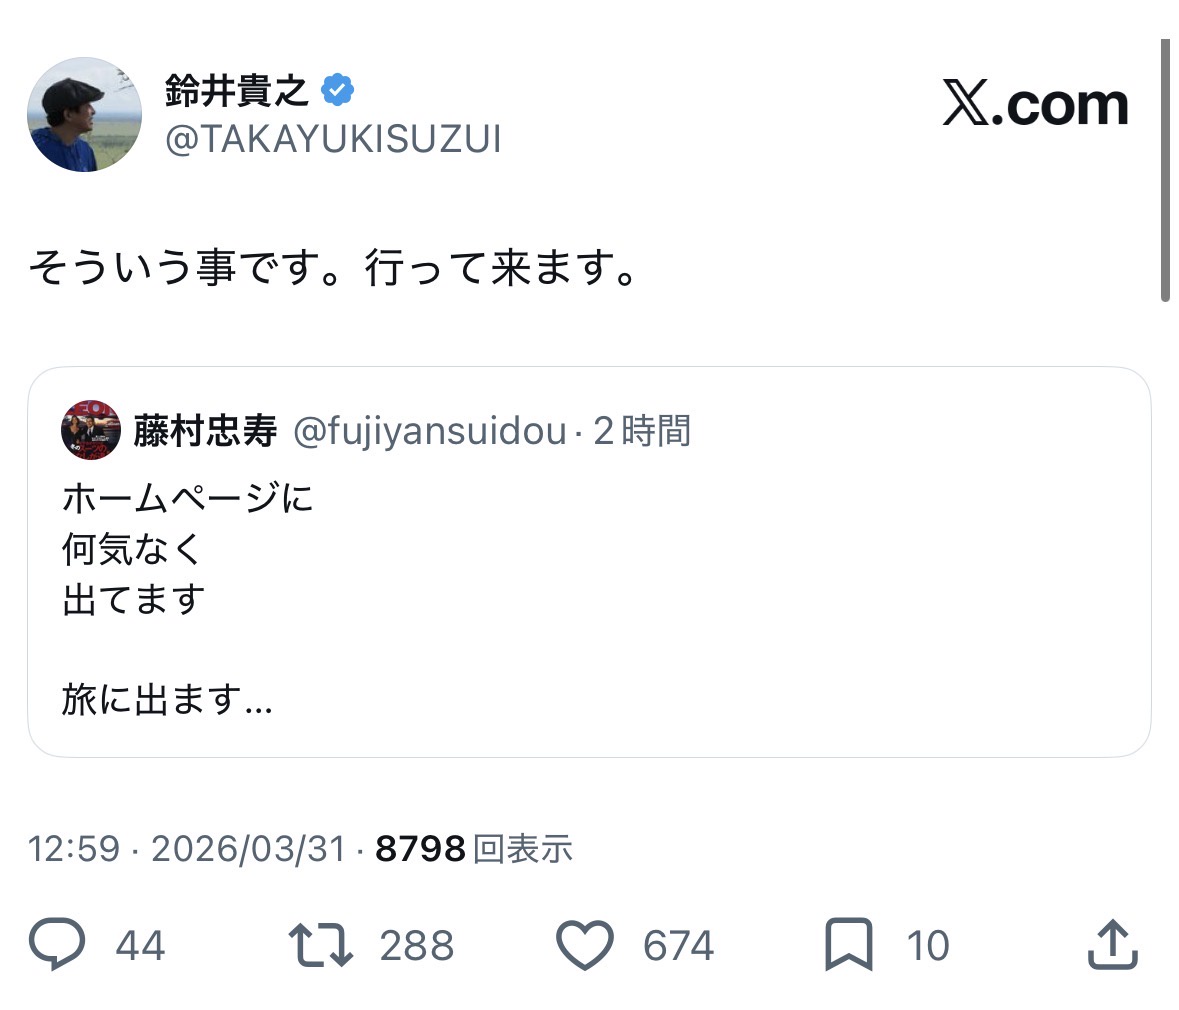Click the 鈴井貴之 display name
The height and width of the screenshot is (1010, 1179).
[236, 91]
